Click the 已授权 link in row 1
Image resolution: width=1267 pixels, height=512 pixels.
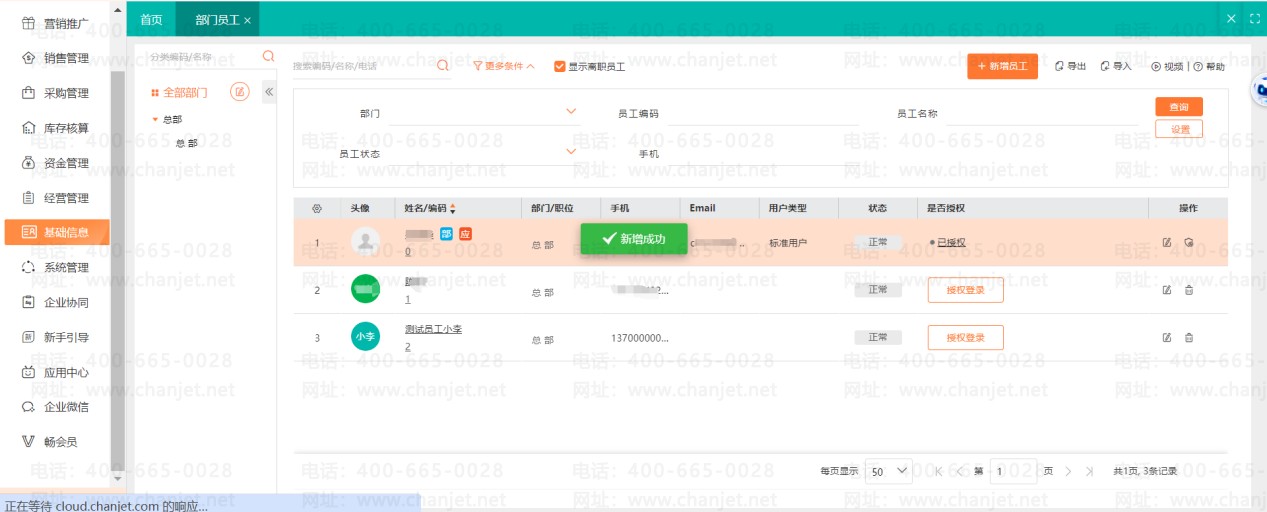tap(951, 242)
